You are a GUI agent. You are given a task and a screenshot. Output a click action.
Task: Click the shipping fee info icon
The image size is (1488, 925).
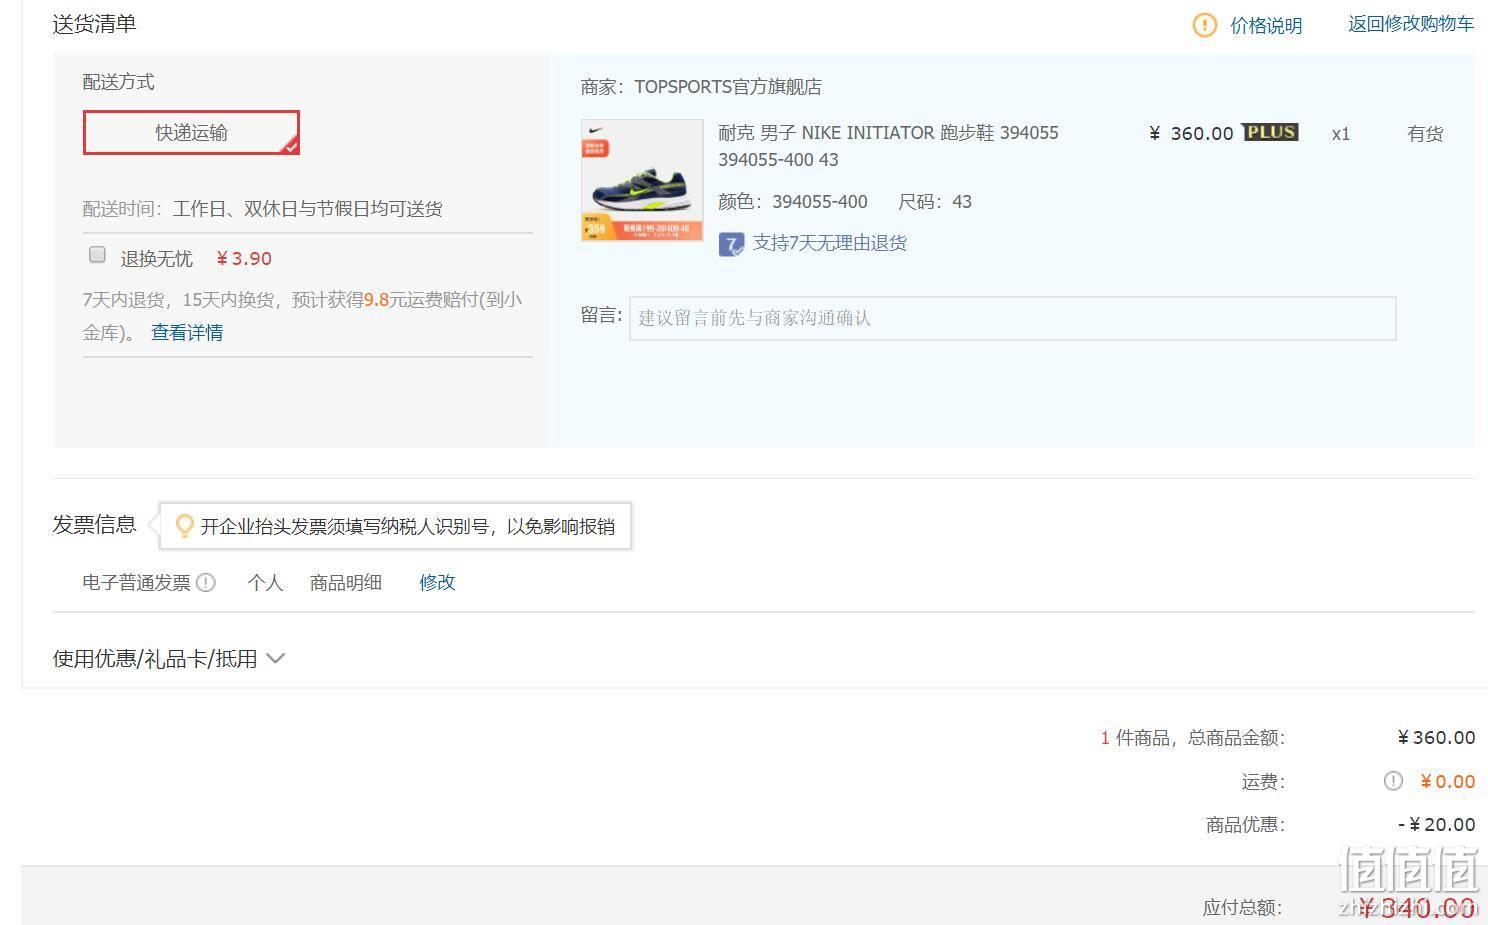(1393, 781)
